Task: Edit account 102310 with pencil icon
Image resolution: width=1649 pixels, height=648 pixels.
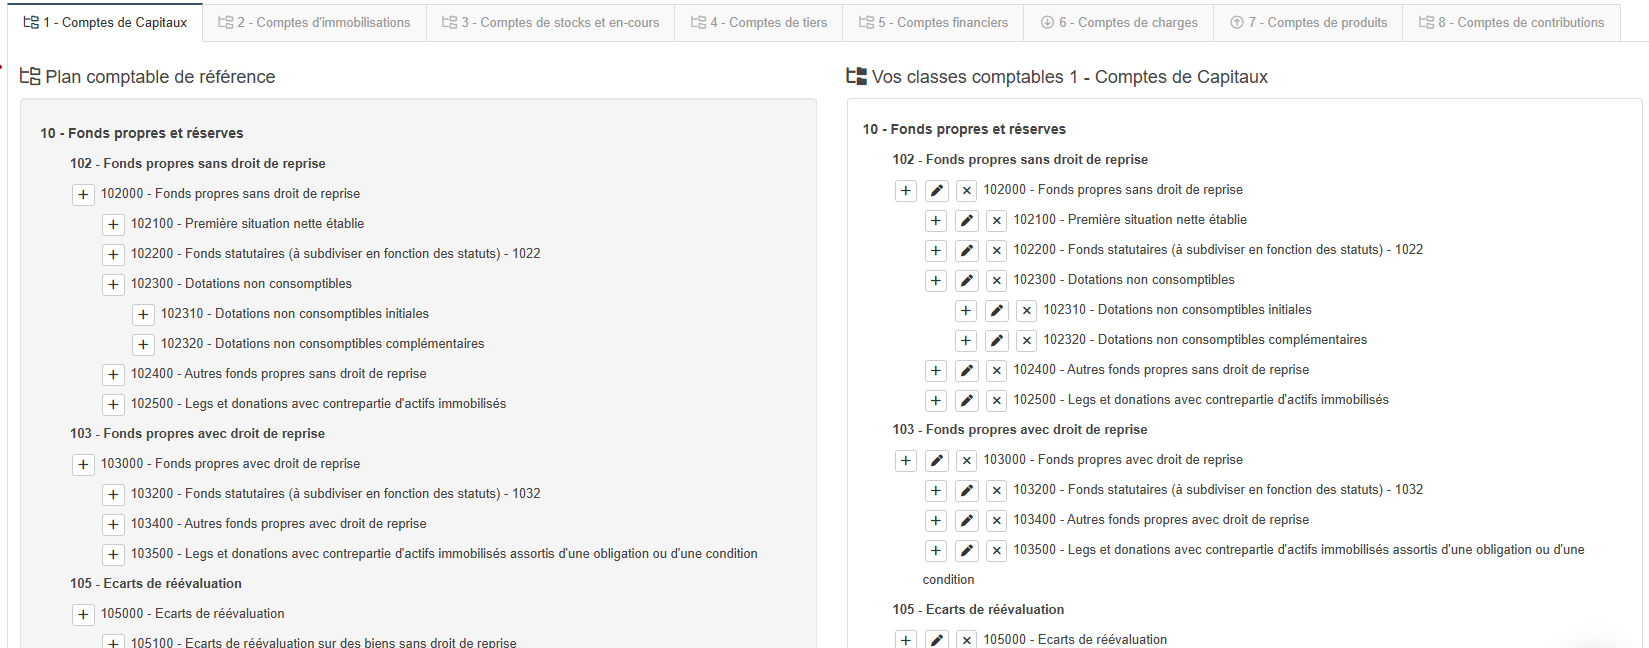Action: (x=996, y=311)
